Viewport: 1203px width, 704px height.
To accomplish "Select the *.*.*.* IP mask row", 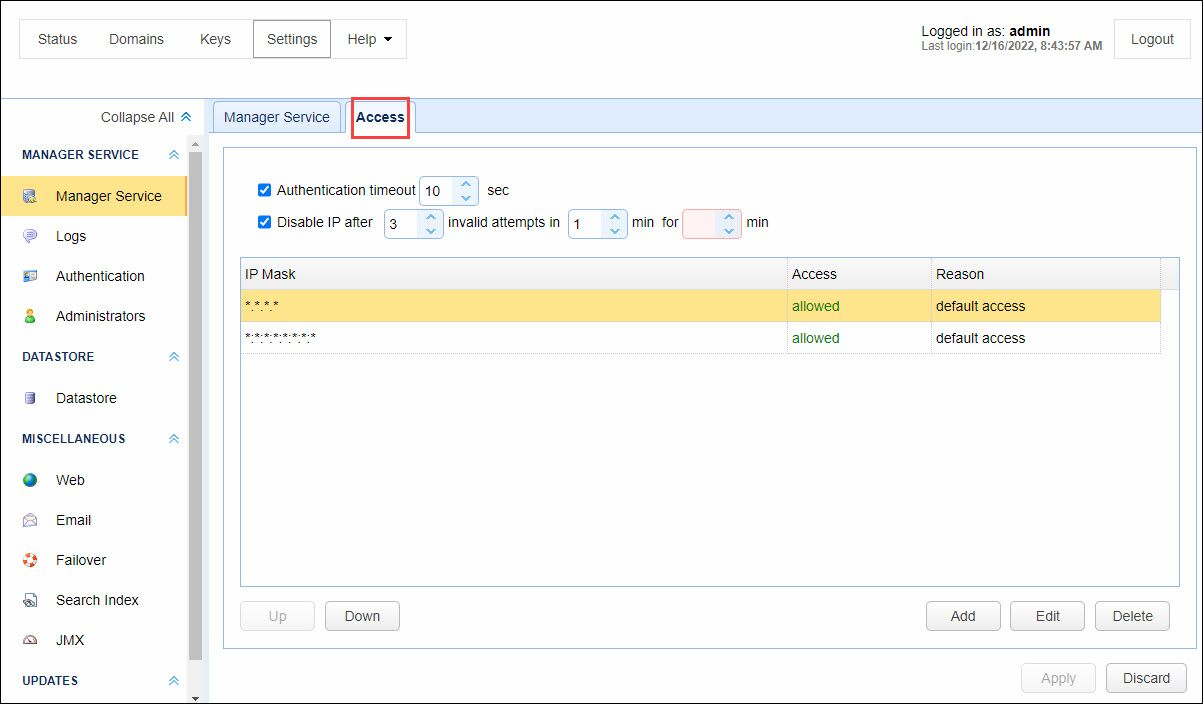I will 700,306.
